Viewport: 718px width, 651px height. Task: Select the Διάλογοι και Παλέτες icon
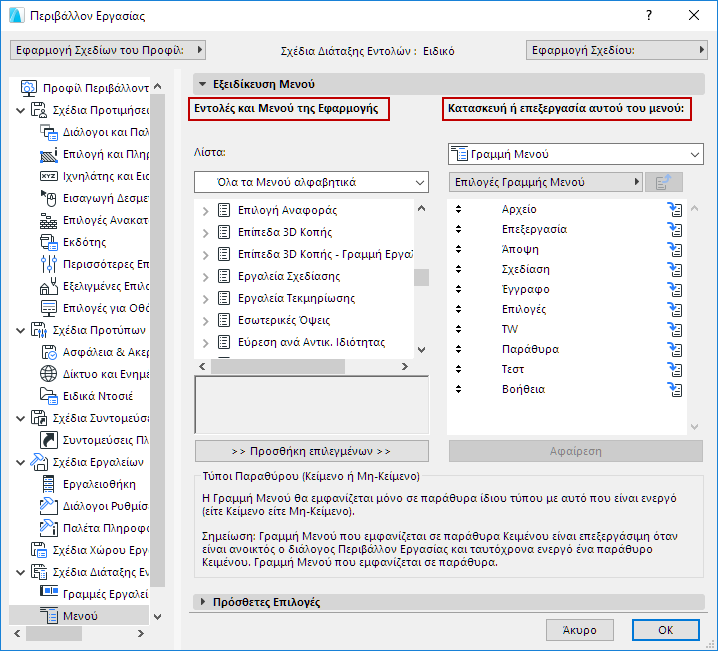(x=49, y=132)
